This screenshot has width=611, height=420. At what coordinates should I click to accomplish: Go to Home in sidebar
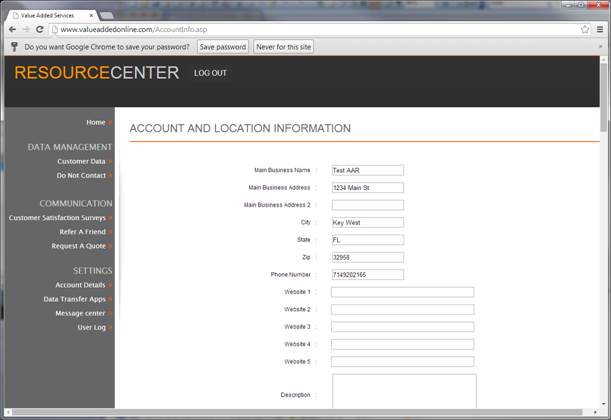pos(96,122)
